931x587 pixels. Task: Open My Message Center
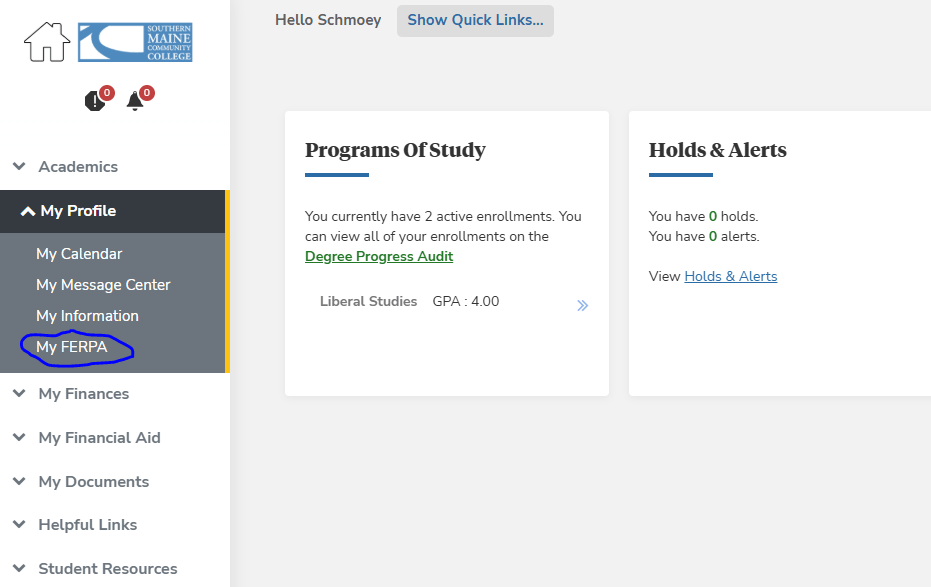[103, 285]
